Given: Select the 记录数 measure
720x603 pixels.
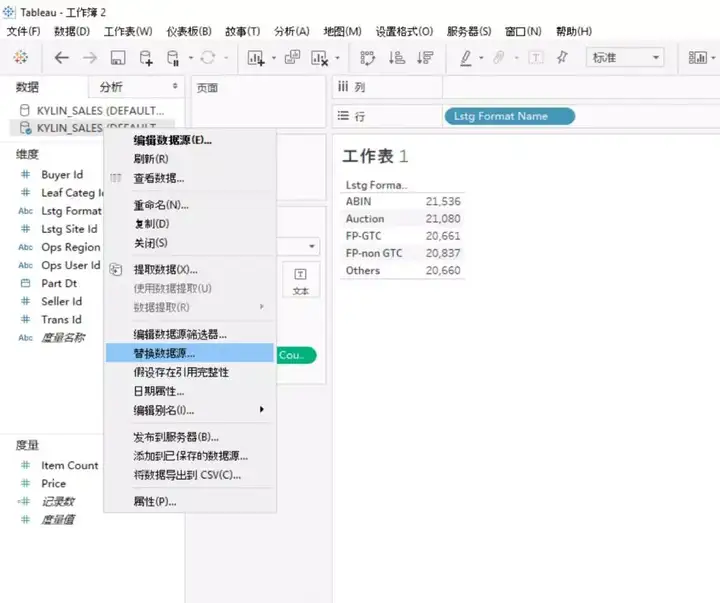Looking at the screenshot, I should 58,502.
